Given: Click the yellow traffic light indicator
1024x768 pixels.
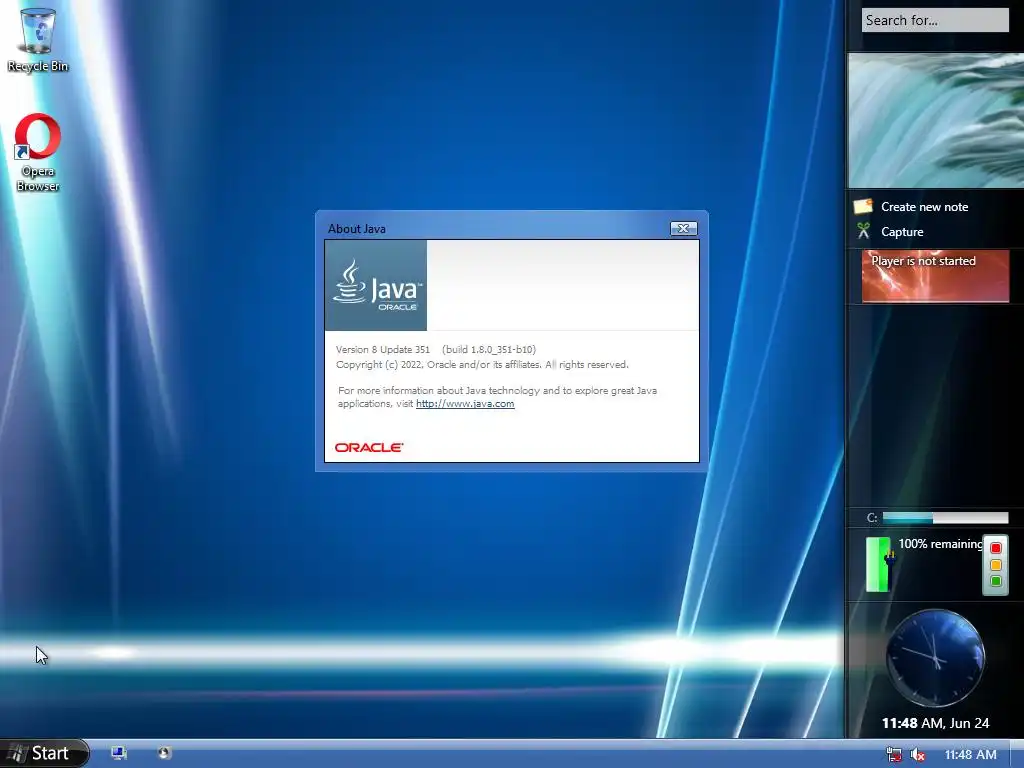Looking at the screenshot, I should coord(996,565).
